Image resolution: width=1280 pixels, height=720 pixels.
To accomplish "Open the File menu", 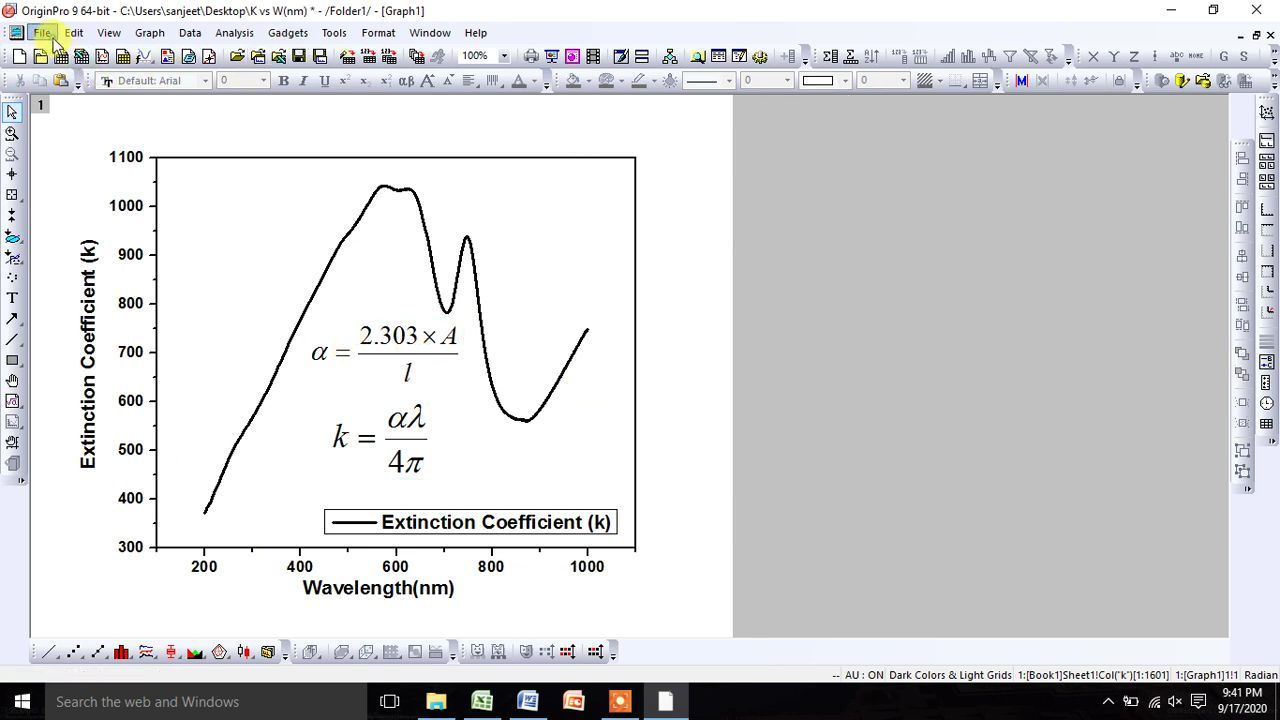I will coord(42,33).
